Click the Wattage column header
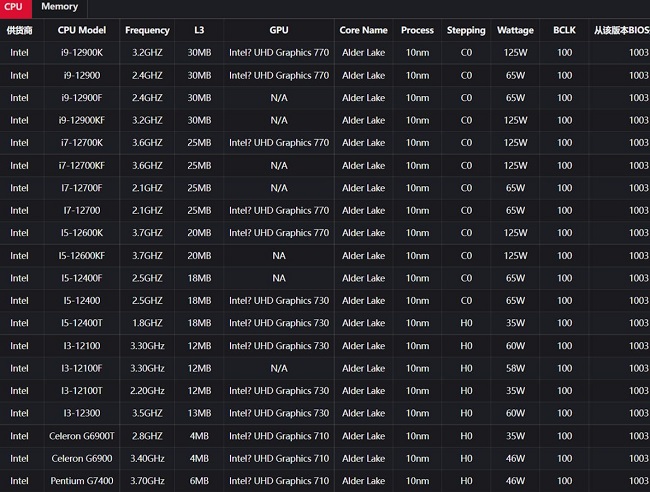Viewport: 650px width, 492px height. [x=515, y=30]
